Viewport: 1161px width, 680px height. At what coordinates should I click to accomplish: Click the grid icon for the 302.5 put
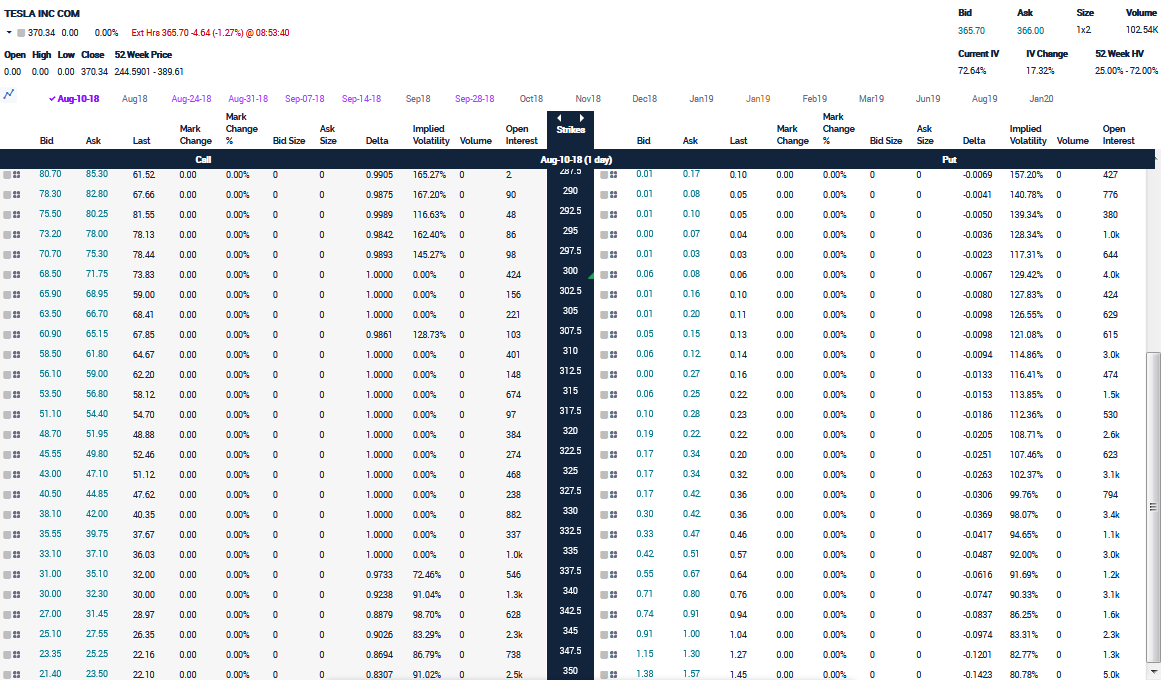tap(614, 295)
